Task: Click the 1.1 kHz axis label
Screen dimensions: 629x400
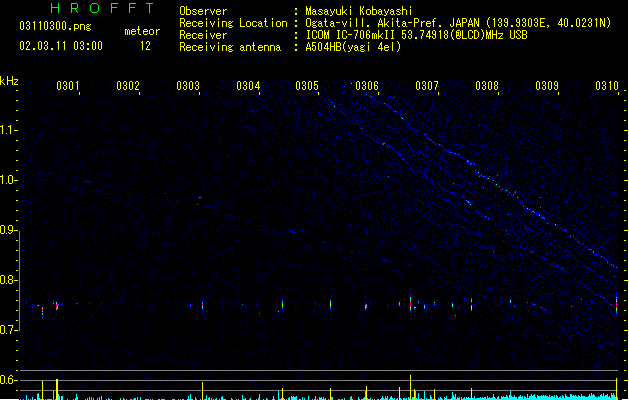Action: click(x=8, y=130)
